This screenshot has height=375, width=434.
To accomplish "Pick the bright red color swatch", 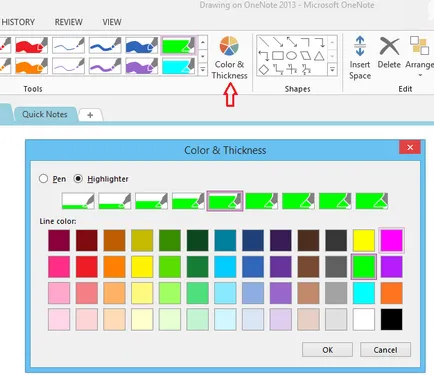I will point(87,267).
